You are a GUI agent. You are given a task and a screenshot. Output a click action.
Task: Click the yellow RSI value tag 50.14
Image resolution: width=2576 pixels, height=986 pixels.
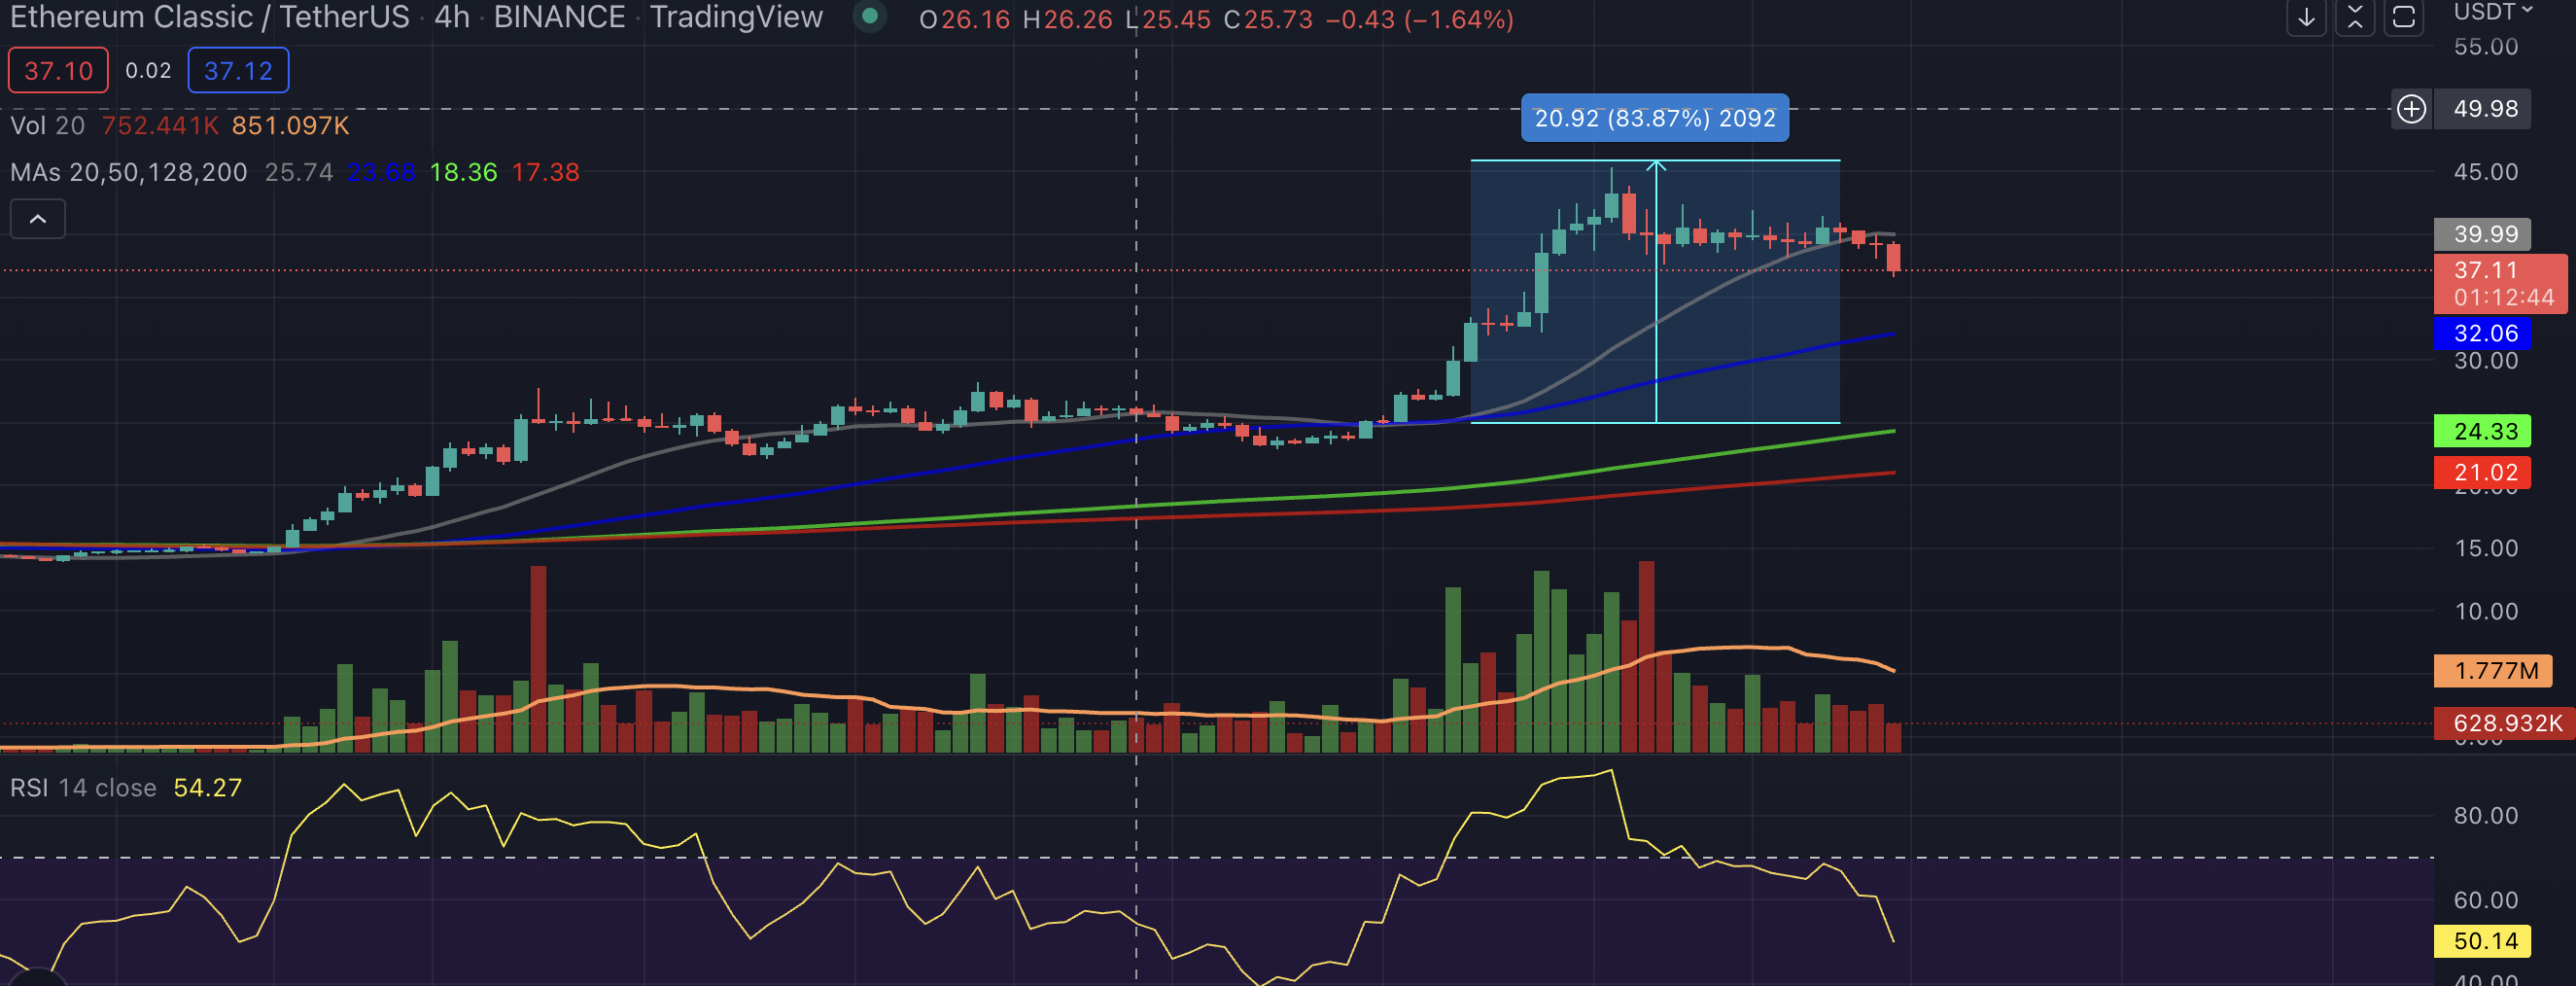[2482, 941]
